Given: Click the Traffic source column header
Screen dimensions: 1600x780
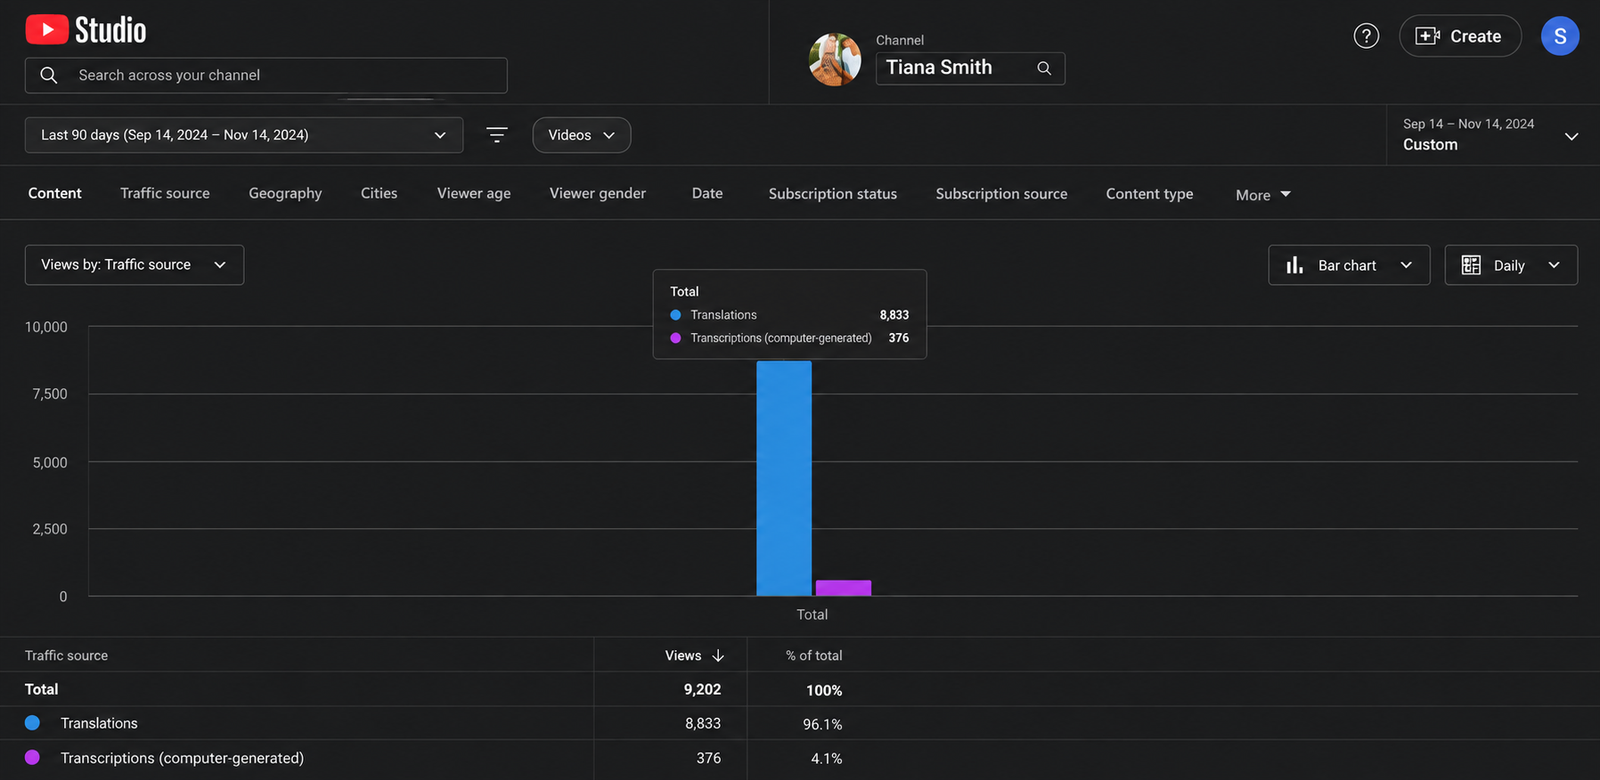Looking at the screenshot, I should click(x=66, y=656).
